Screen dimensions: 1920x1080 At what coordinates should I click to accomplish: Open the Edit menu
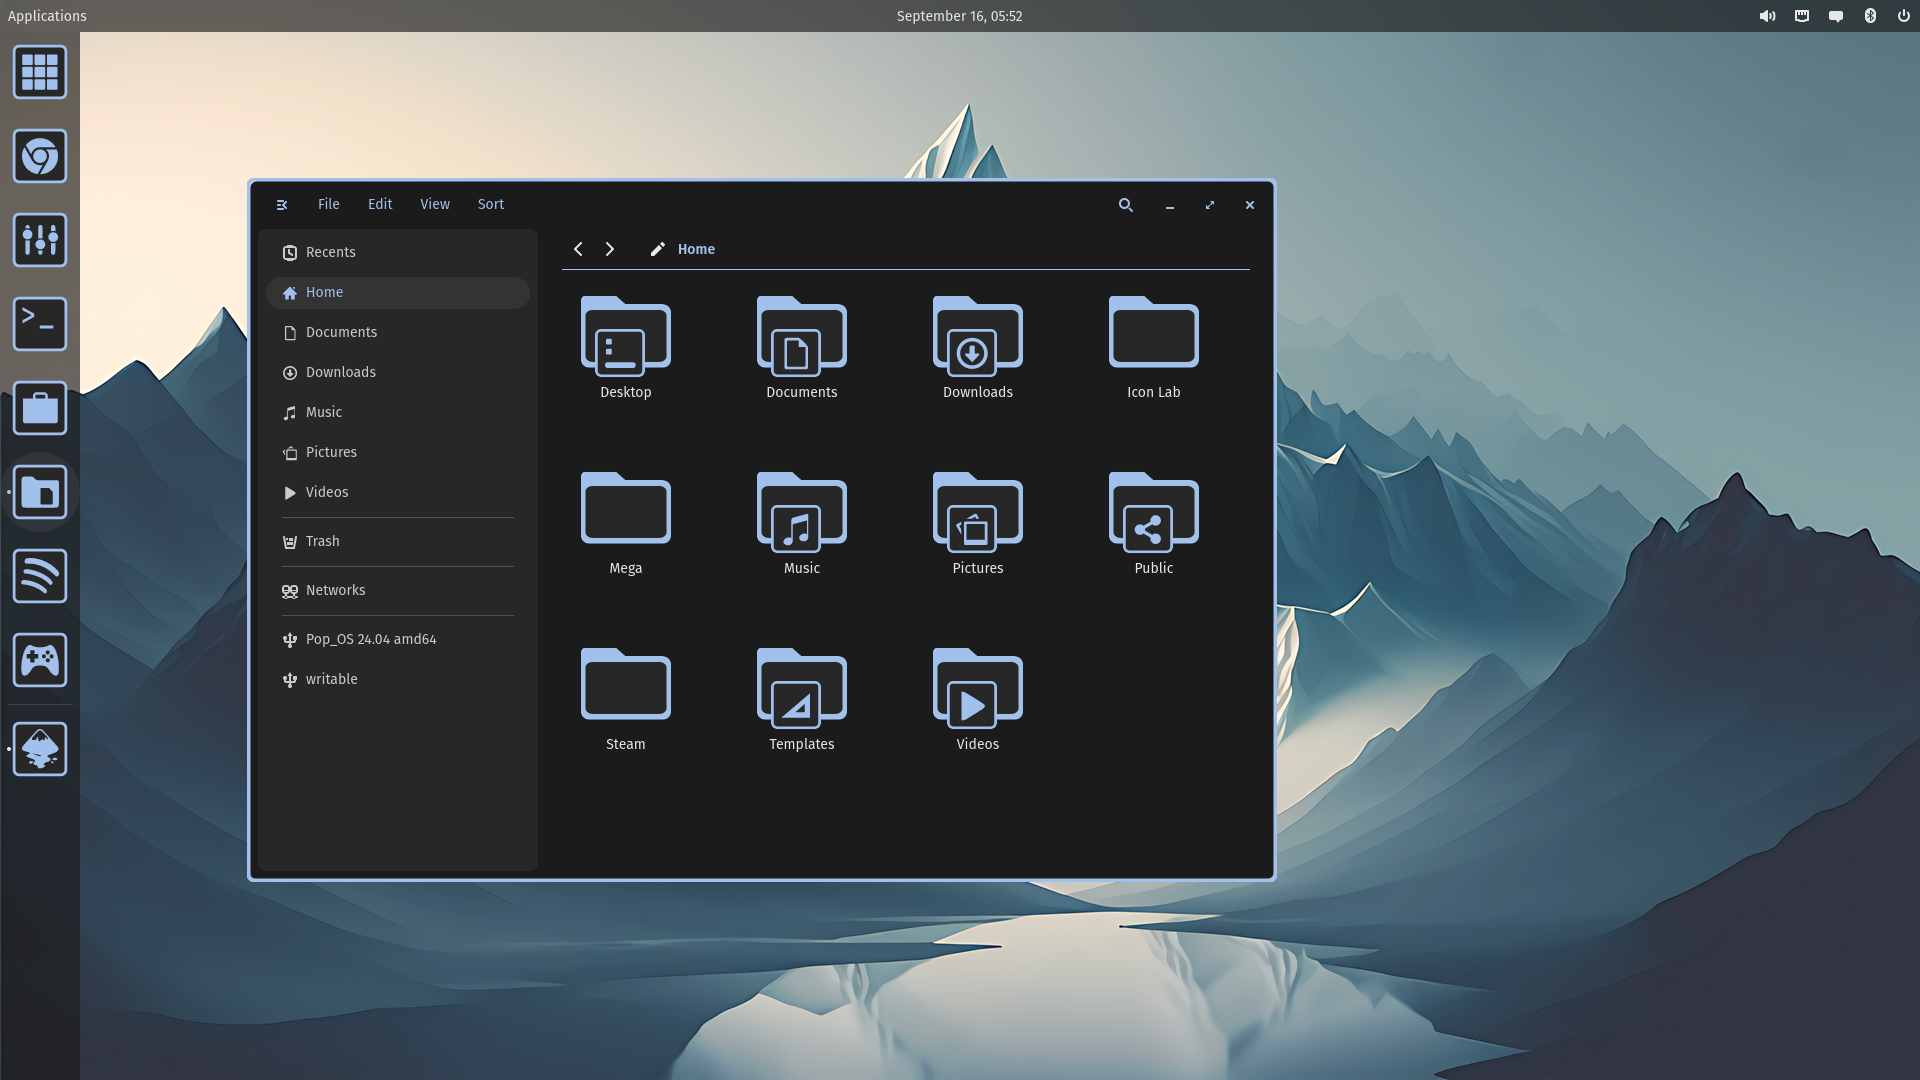coord(380,204)
